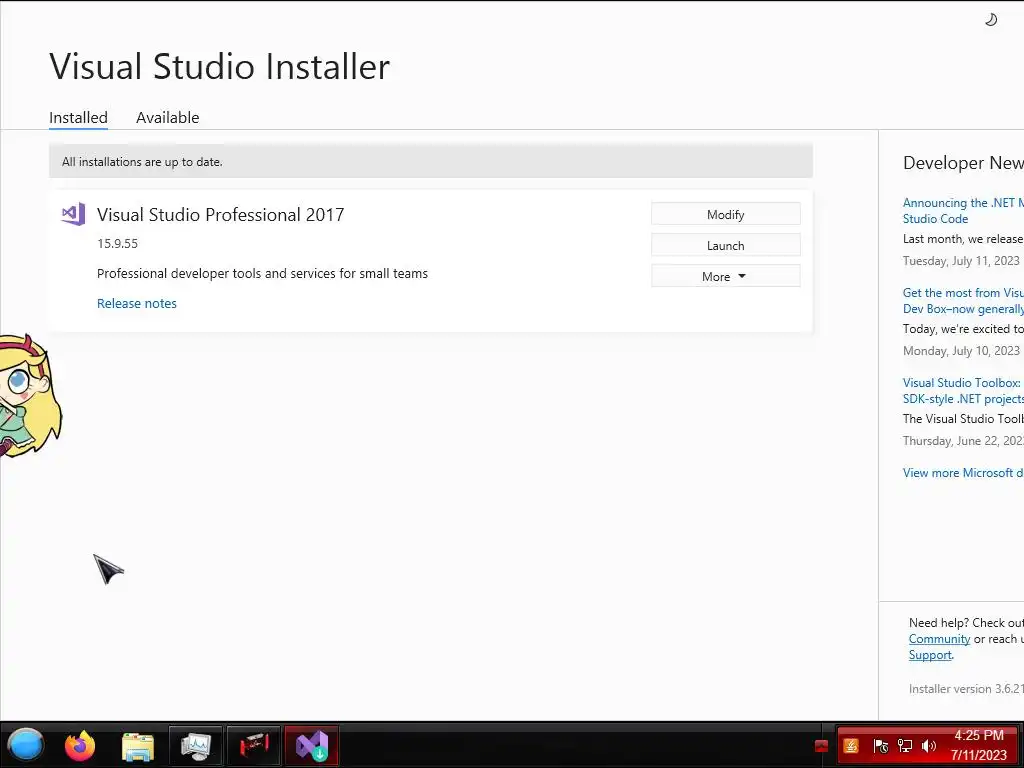The height and width of the screenshot is (768, 1024).
Task: Expand the More dropdown
Action: pyautogui.click(x=726, y=276)
